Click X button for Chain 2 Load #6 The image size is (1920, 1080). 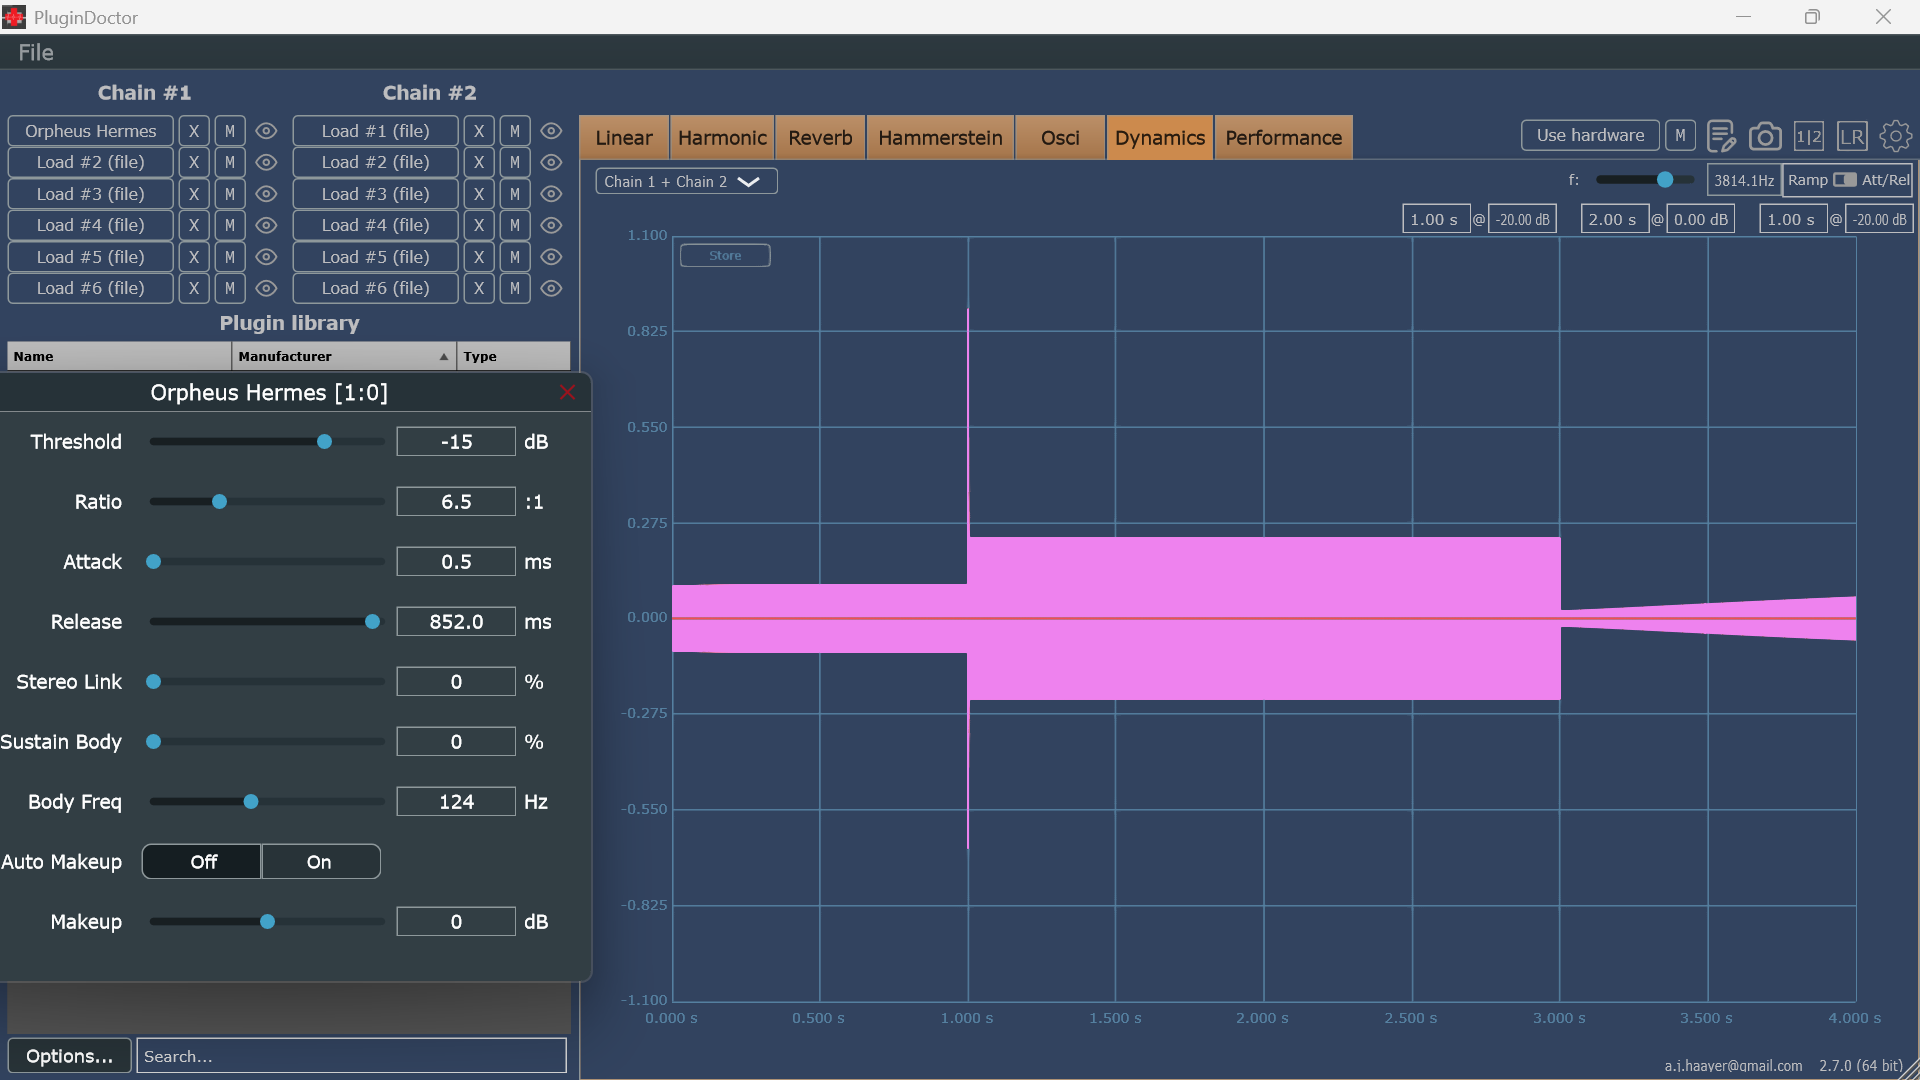479,288
